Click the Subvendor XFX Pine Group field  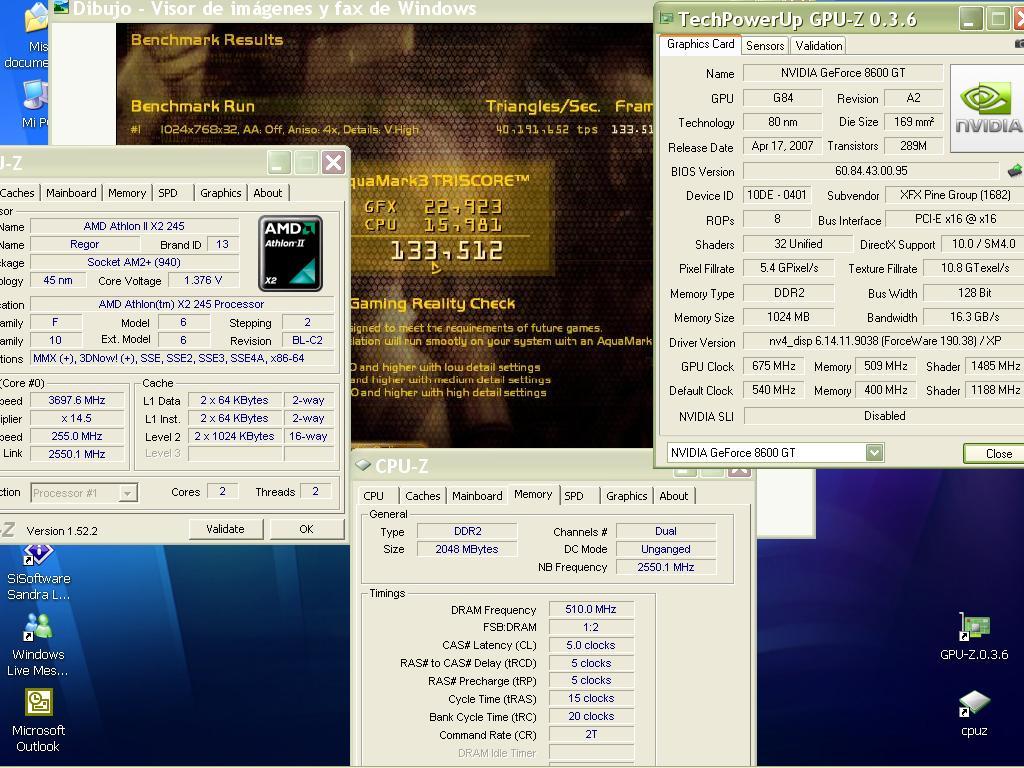click(955, 195)
